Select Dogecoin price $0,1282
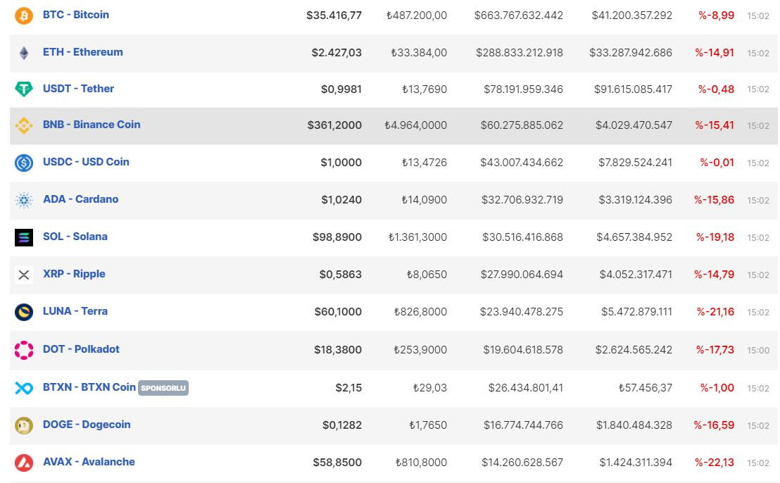 (342, 425)
